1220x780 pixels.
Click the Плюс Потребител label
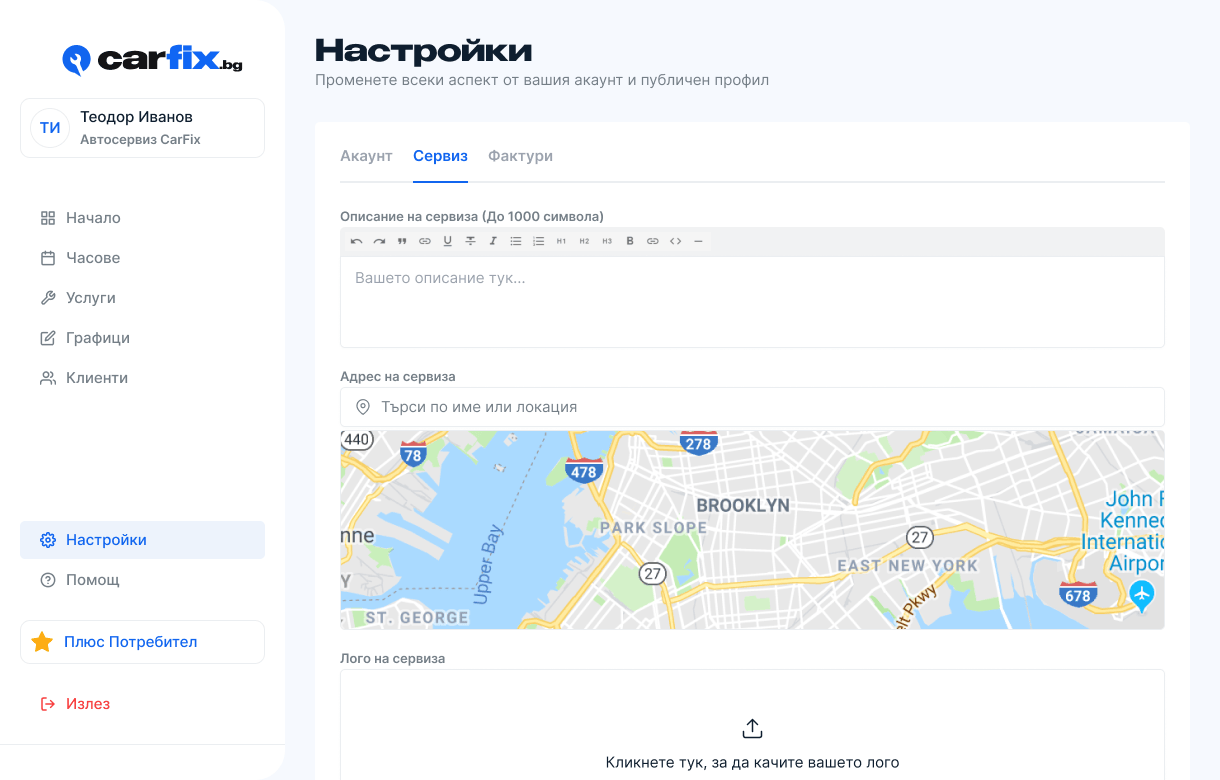pyautogui.click(x=131, y=642)
